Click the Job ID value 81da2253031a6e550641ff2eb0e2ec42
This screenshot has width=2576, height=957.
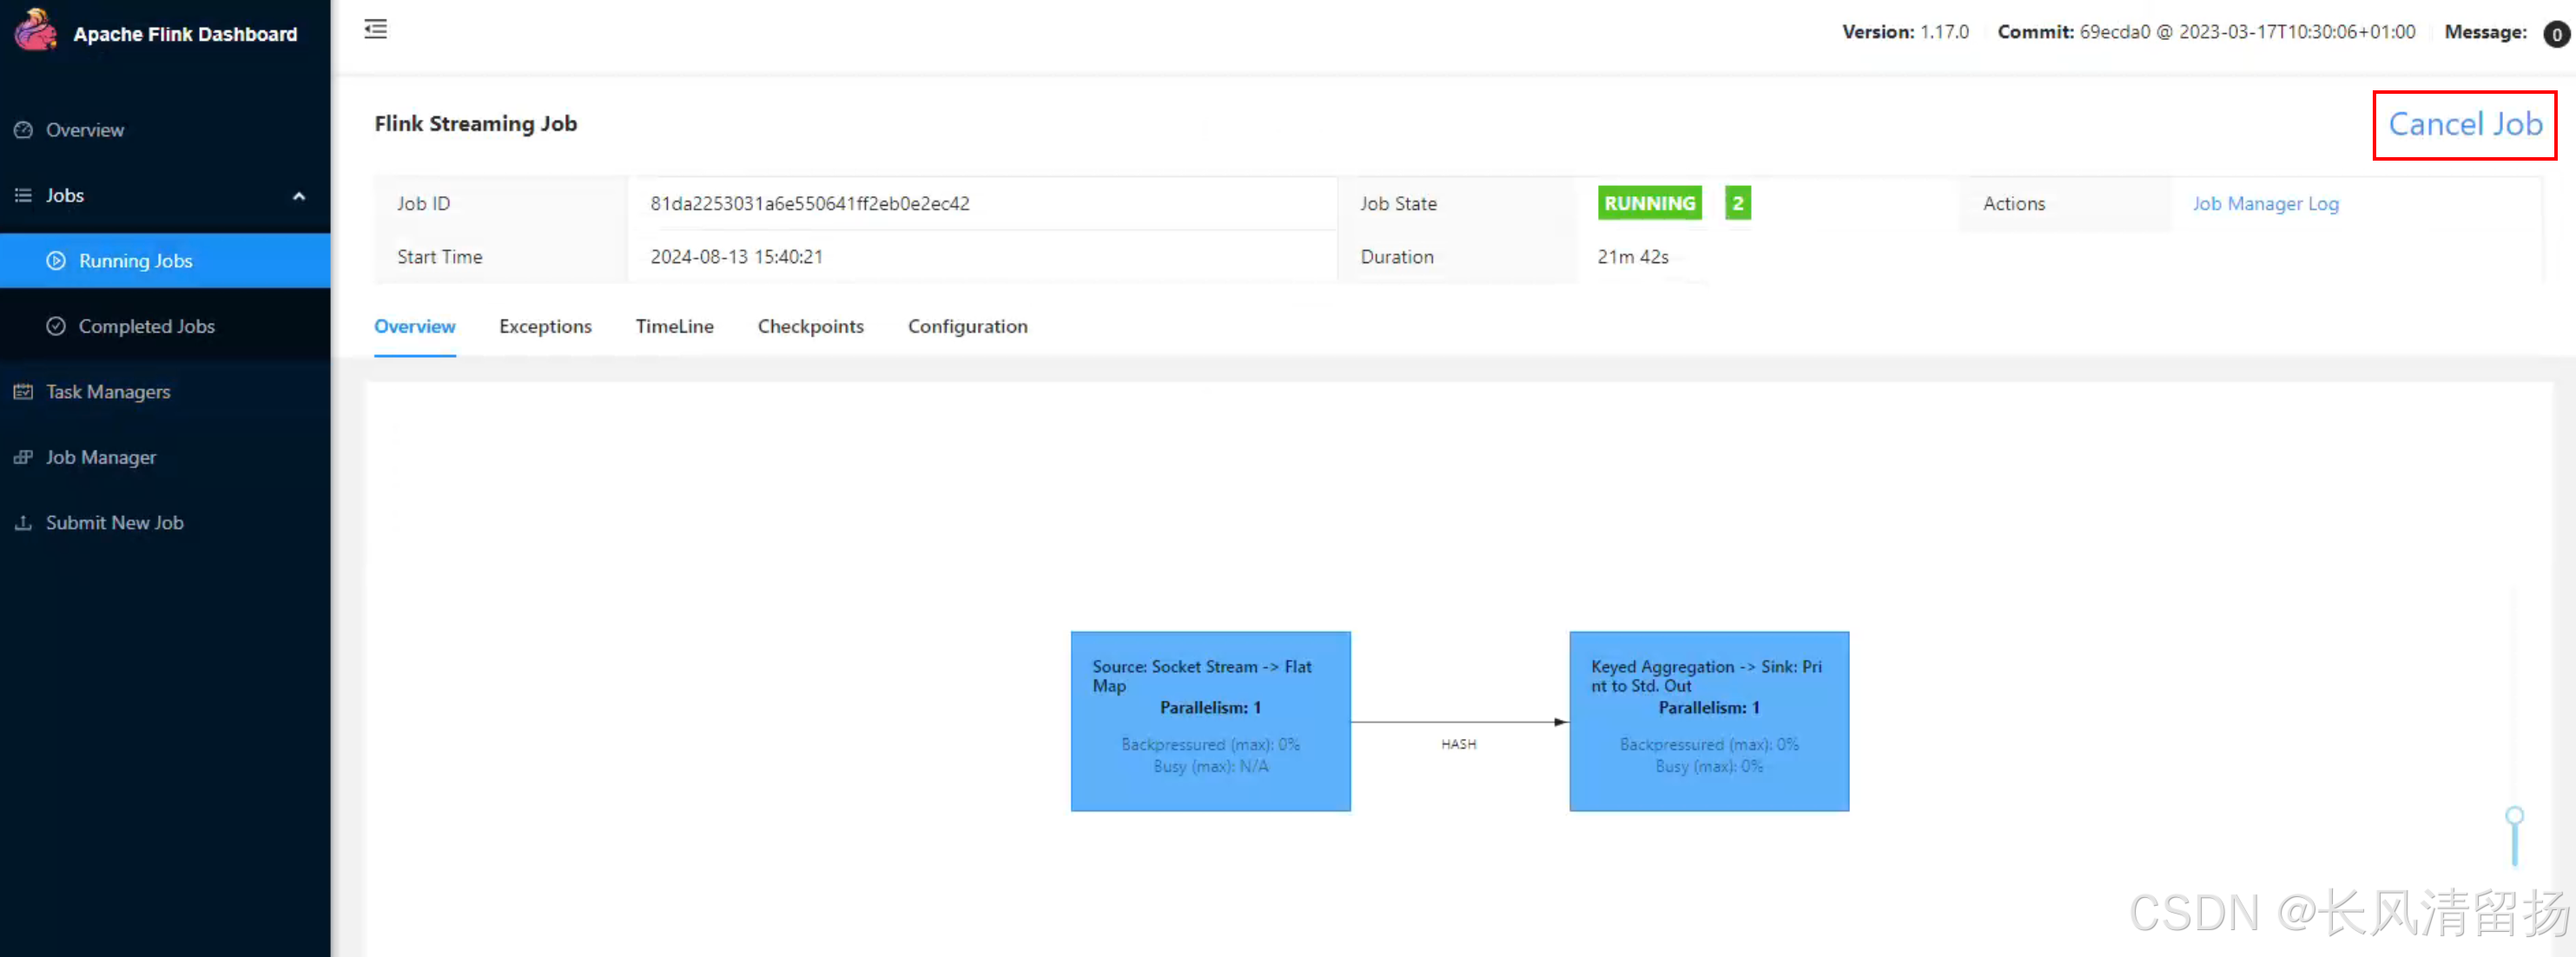pos(810,204)
